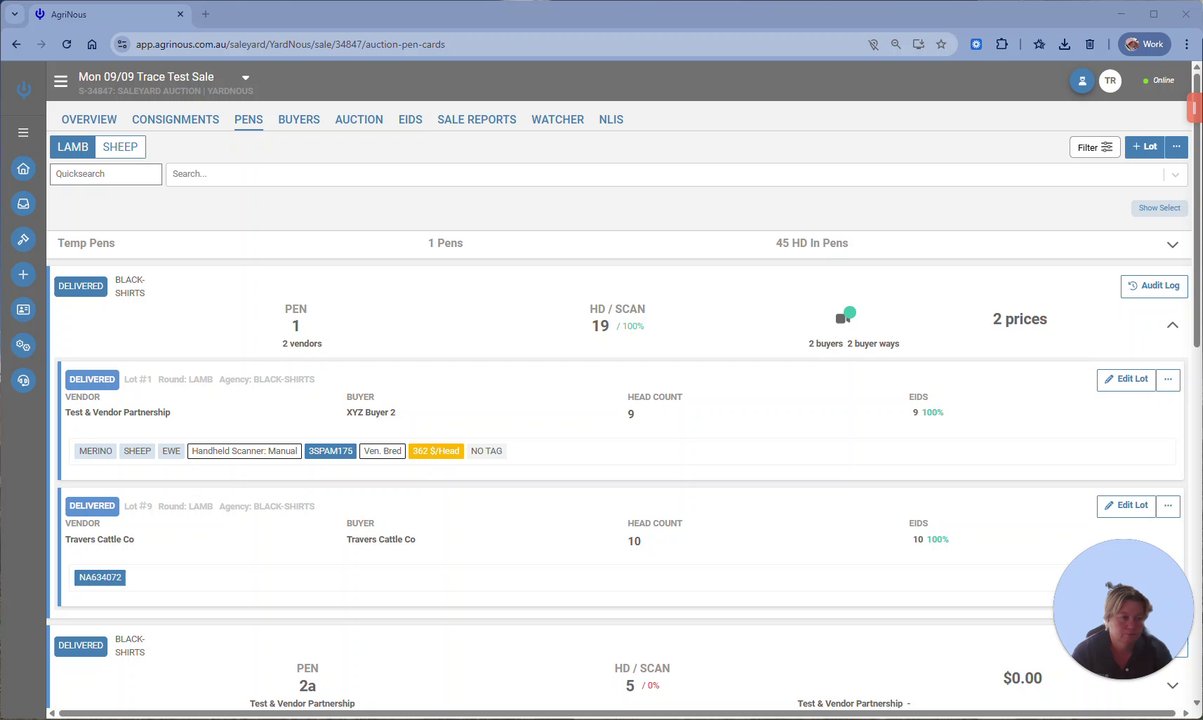Open the Search combo box dropdown arrow

[x=1175, y=174]
